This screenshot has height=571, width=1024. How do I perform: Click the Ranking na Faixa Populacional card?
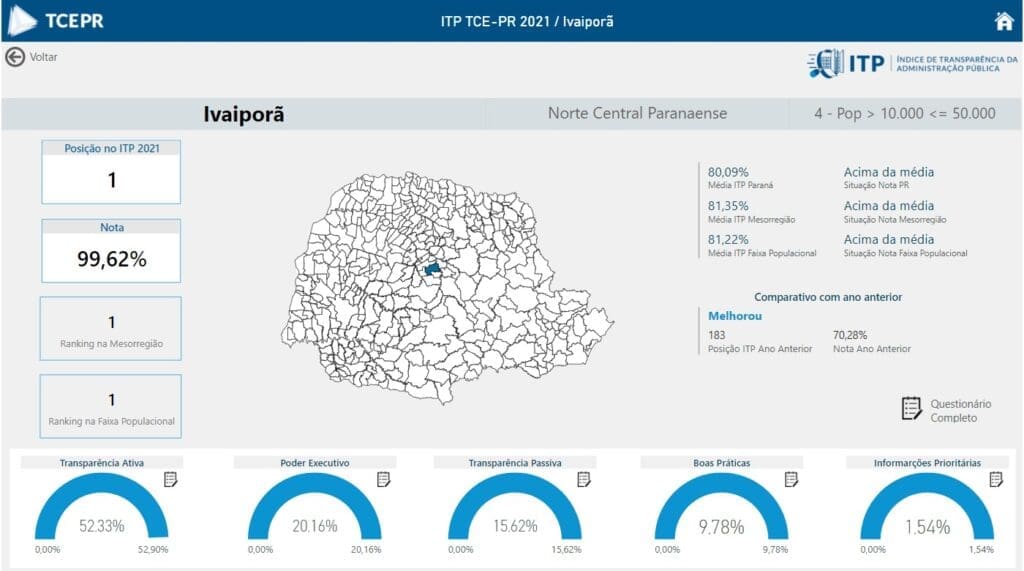(111, 406)
